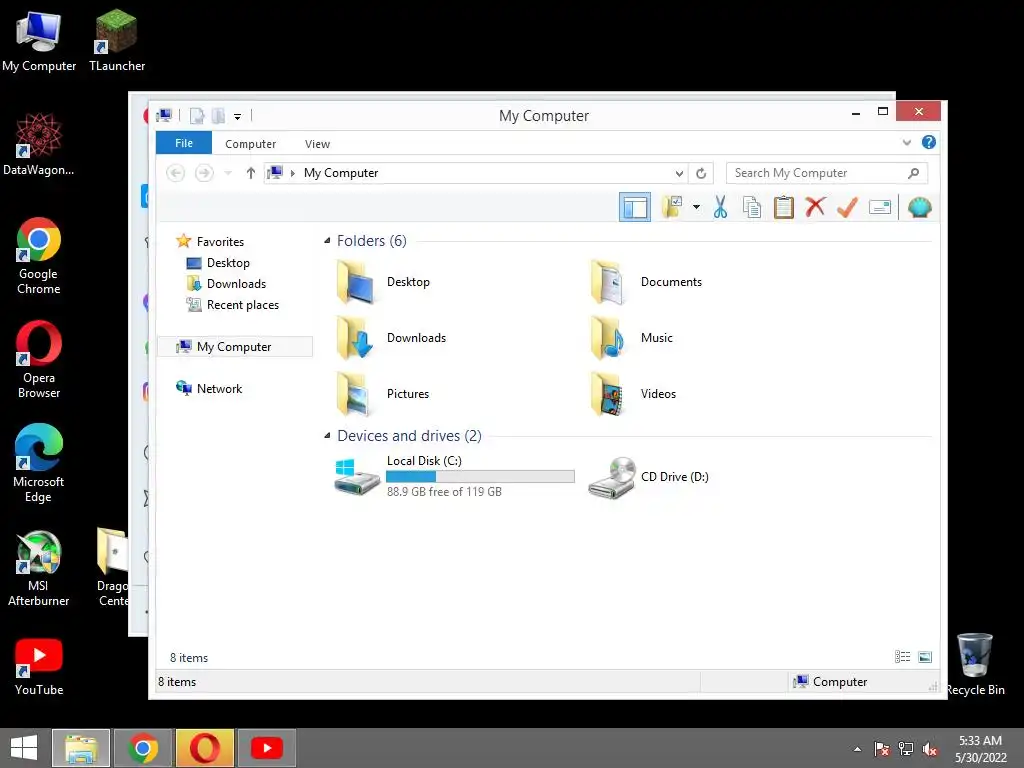Click File Explorer in the taskbar
Image resolution: width=1024 pixels, height=768 pixels.
[x=81, y=748]
